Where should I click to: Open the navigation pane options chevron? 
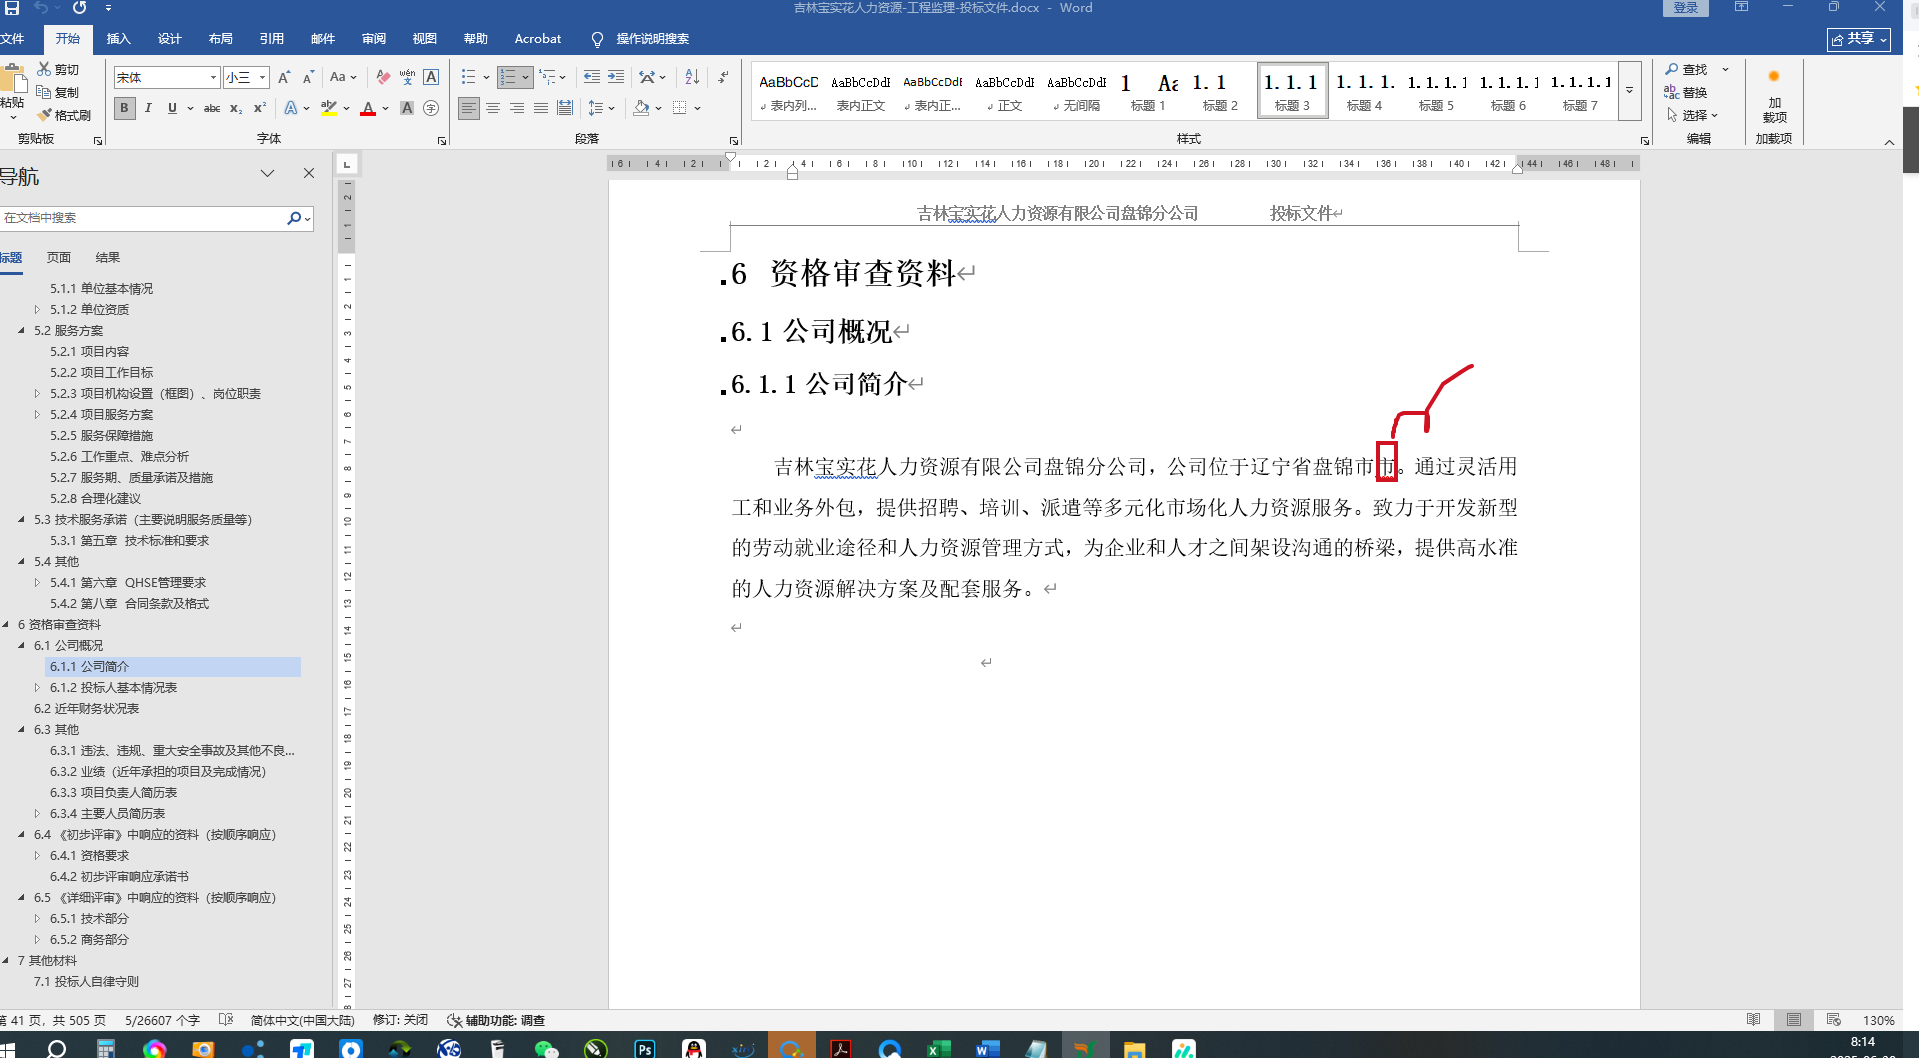tap(267, 173)
